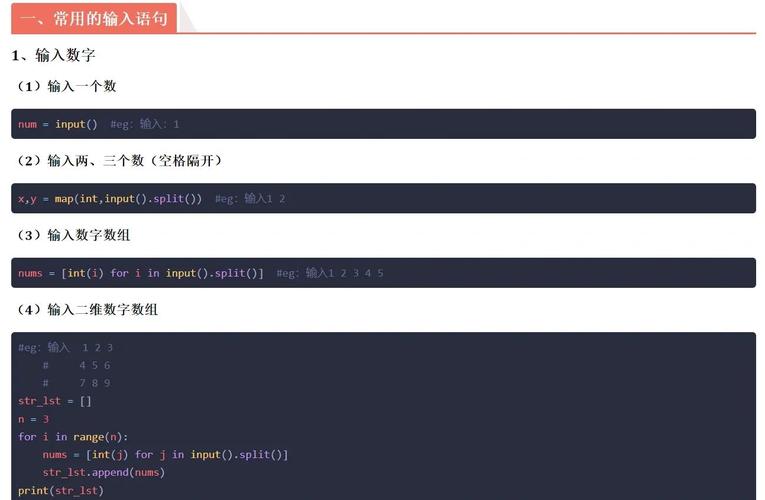Click the code line 'str_lst.append(nums)'
This screenshot has width=765, height=500.
point(103,473)
